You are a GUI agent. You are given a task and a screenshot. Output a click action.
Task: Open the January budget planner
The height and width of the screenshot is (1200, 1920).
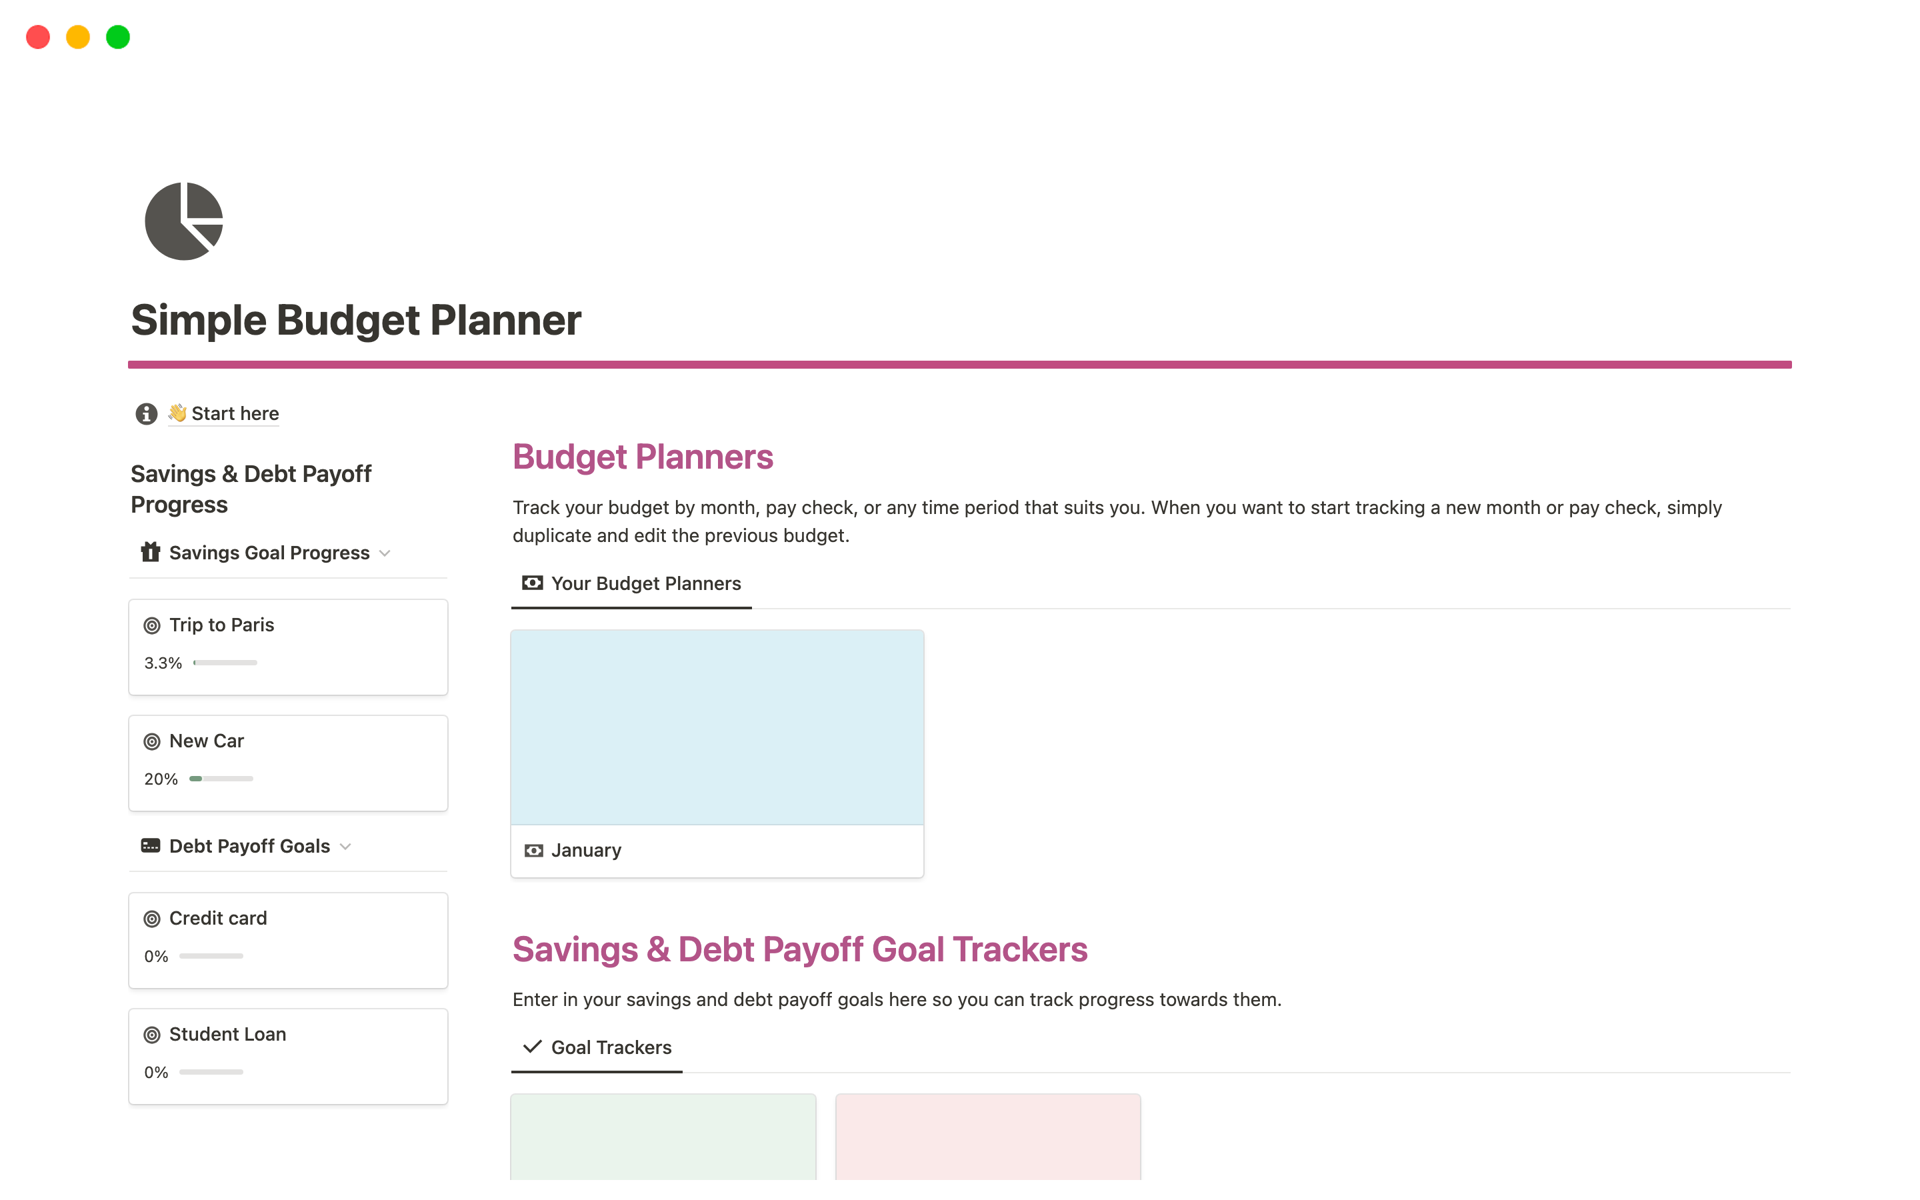tap(586, 850)
